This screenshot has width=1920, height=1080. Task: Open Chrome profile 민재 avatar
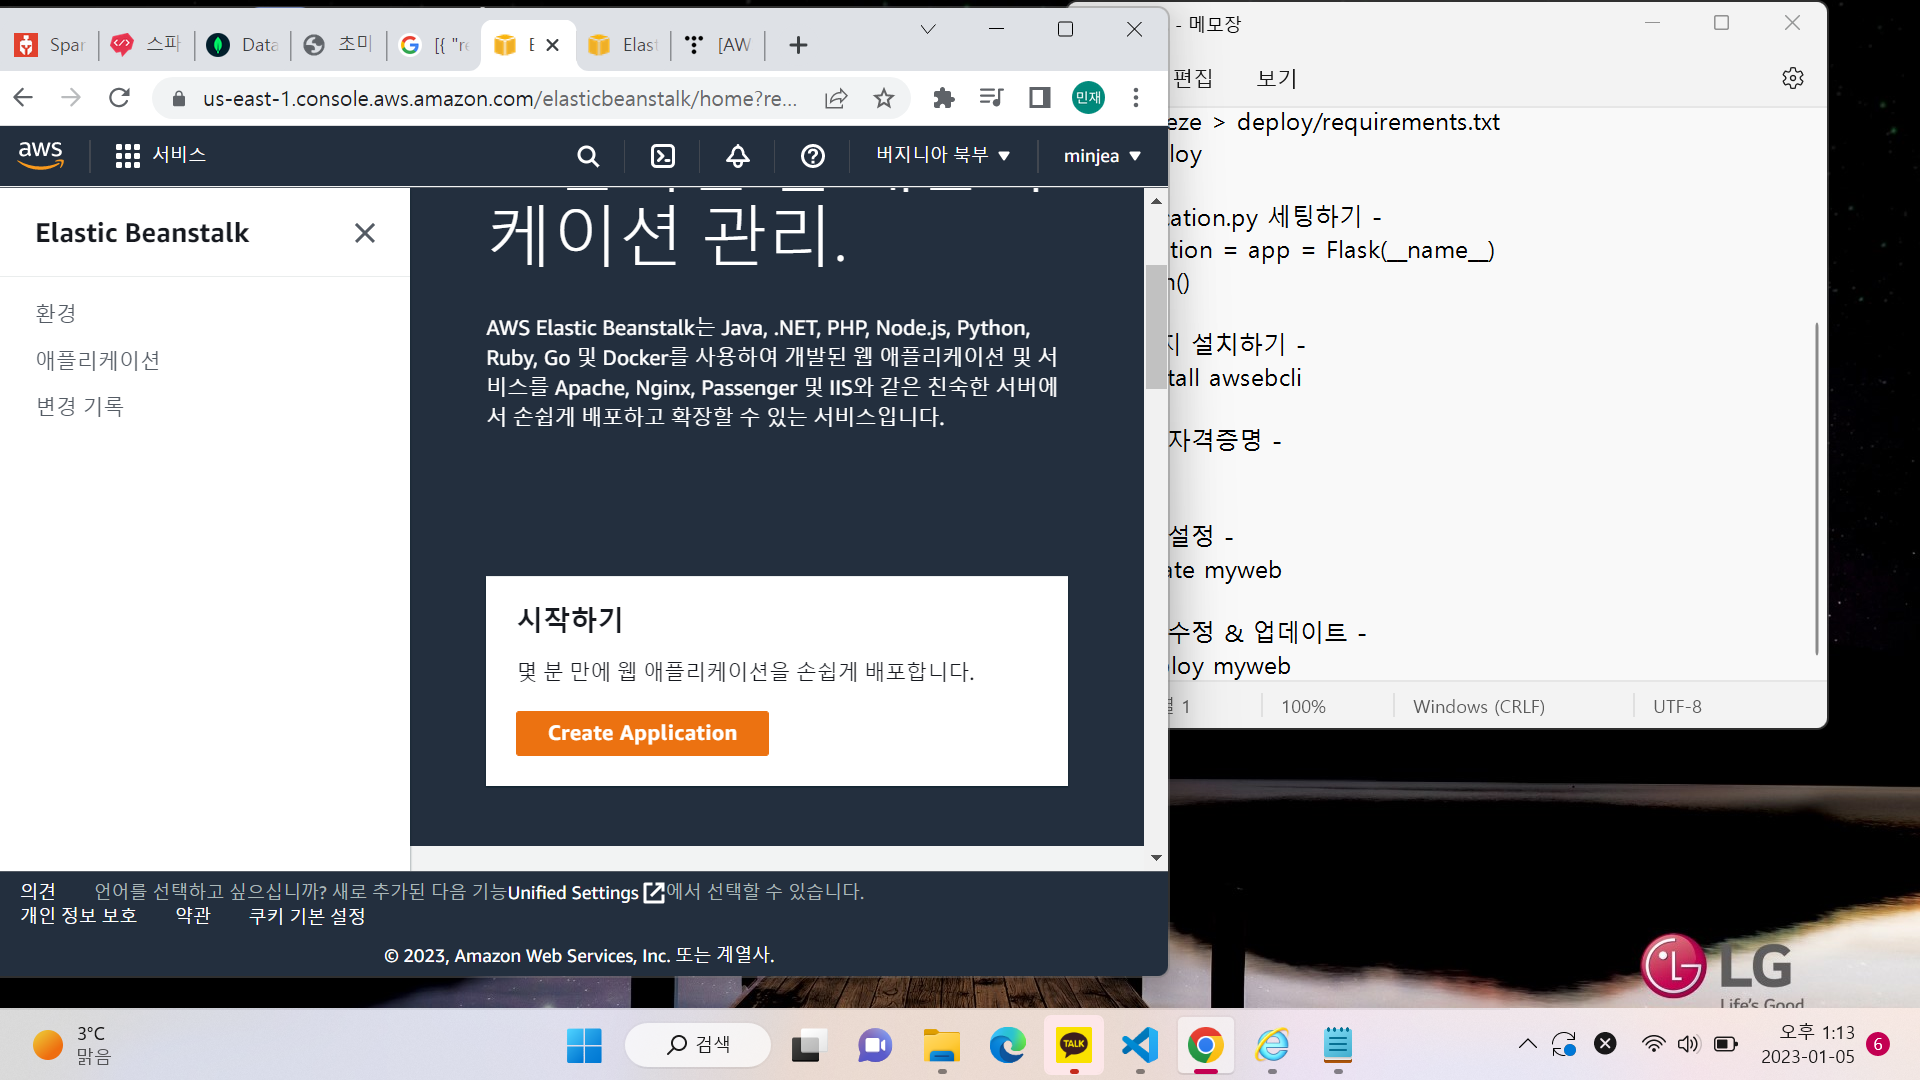point(1088,97)
